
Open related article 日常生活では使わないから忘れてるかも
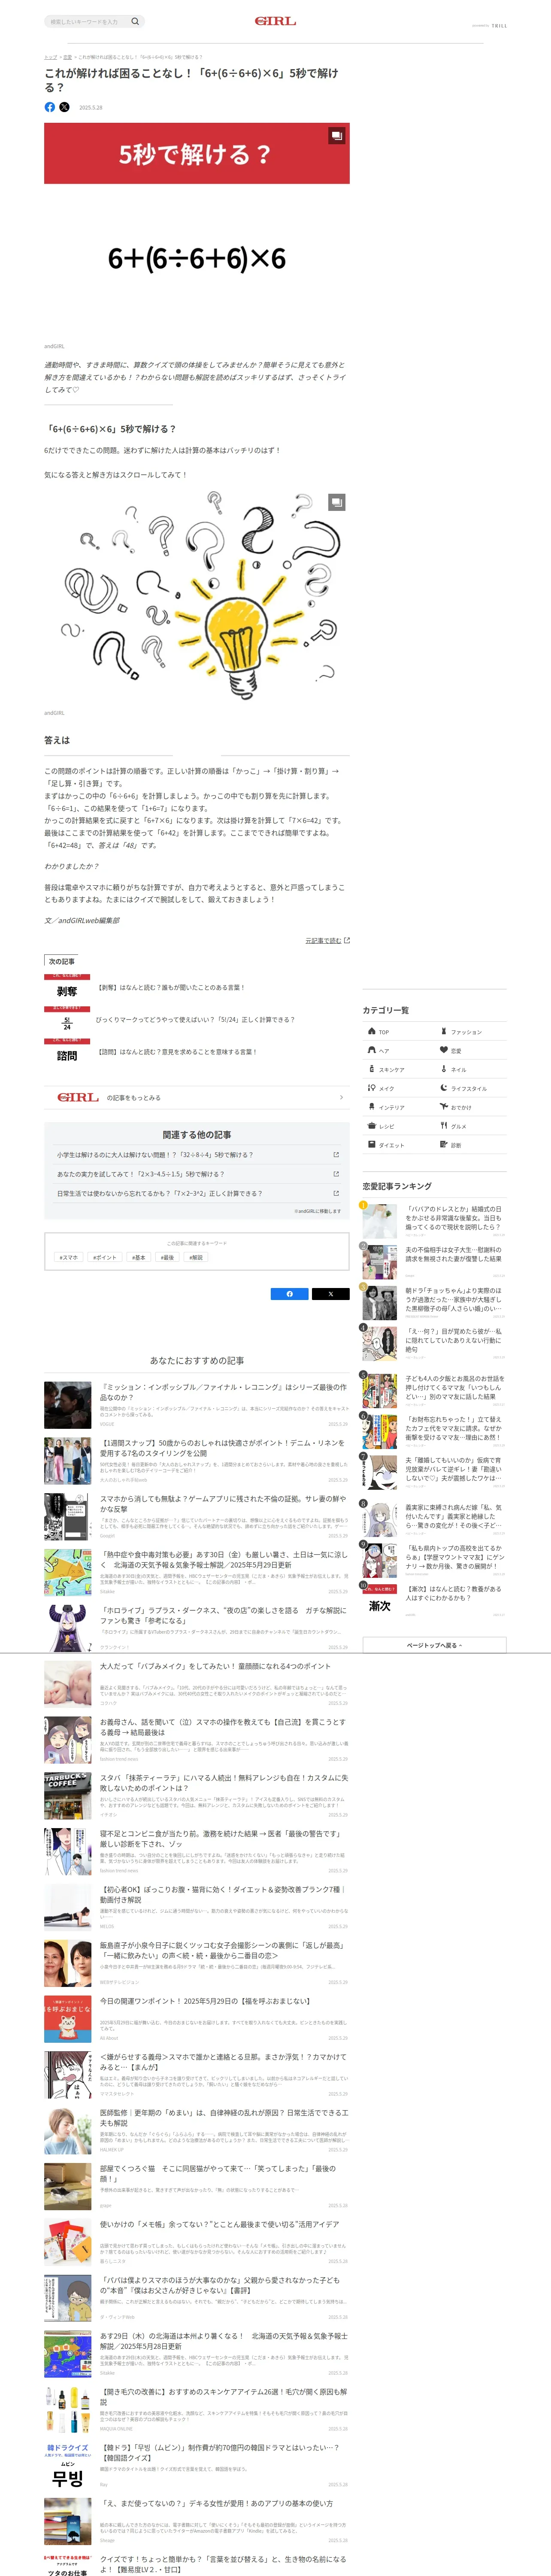[x=197, y=1193]
